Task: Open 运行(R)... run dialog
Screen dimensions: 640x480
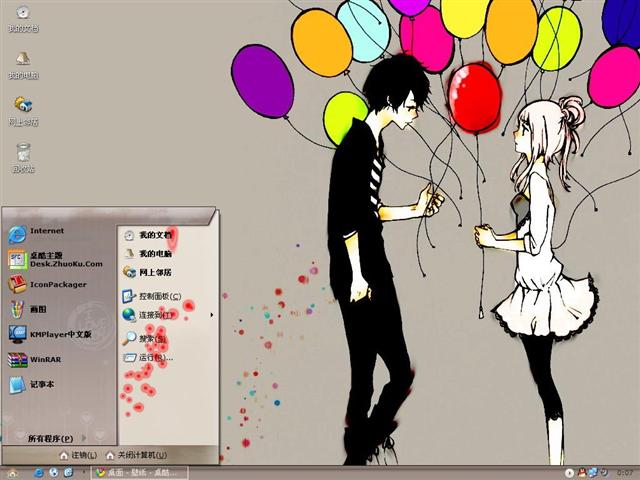Action: click(148, 358)
